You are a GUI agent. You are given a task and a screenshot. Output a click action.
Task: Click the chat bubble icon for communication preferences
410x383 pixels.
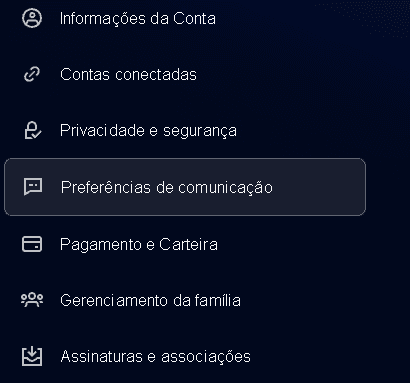click(x=33, y=187)
